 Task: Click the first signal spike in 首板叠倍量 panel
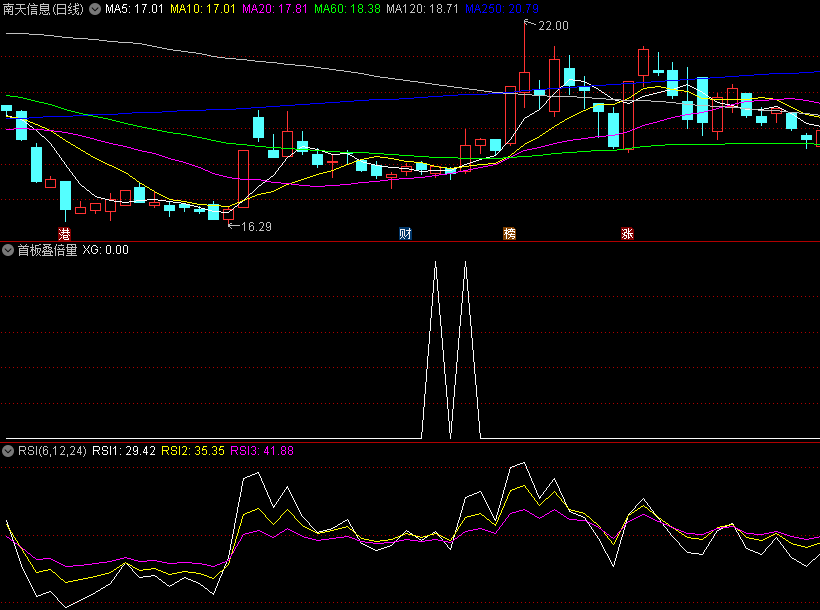[x=436, y=349]
